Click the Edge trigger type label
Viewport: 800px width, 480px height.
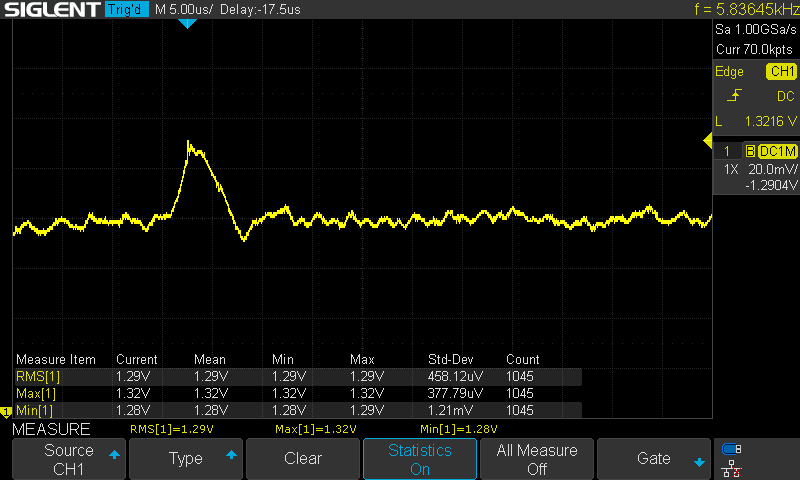pos(729,71)
